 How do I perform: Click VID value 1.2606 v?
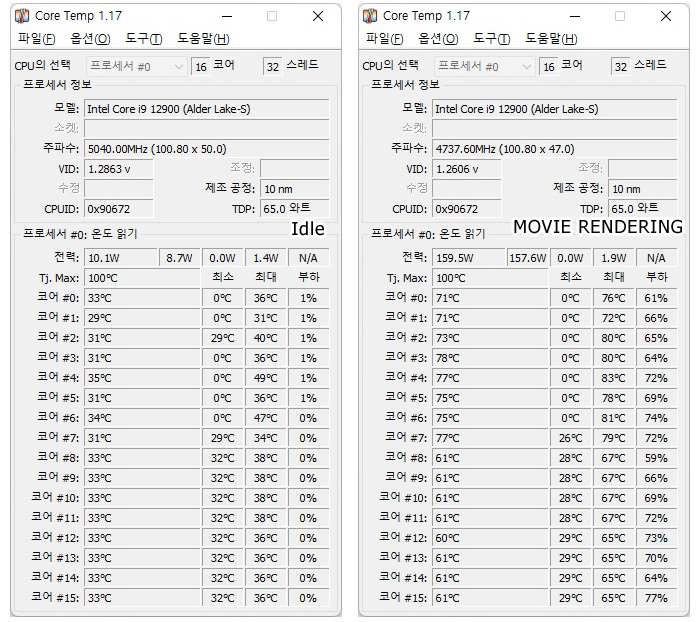[467, 169]
